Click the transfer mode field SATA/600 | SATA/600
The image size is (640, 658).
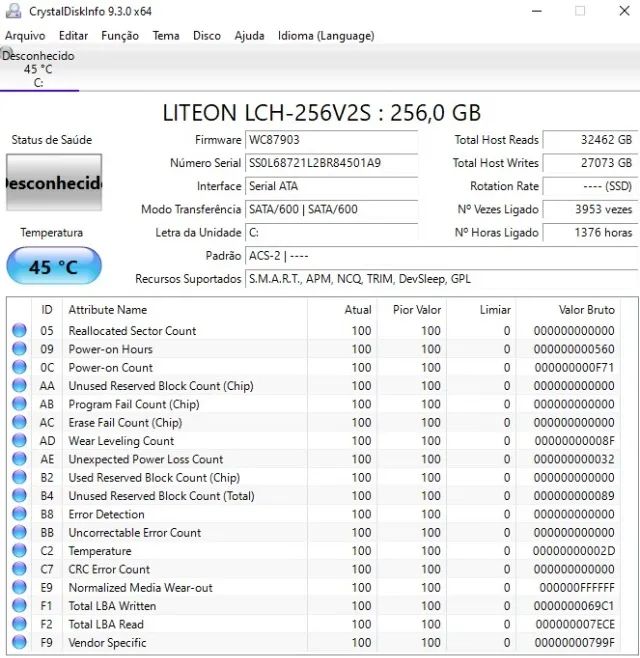(x=332, y=209)
